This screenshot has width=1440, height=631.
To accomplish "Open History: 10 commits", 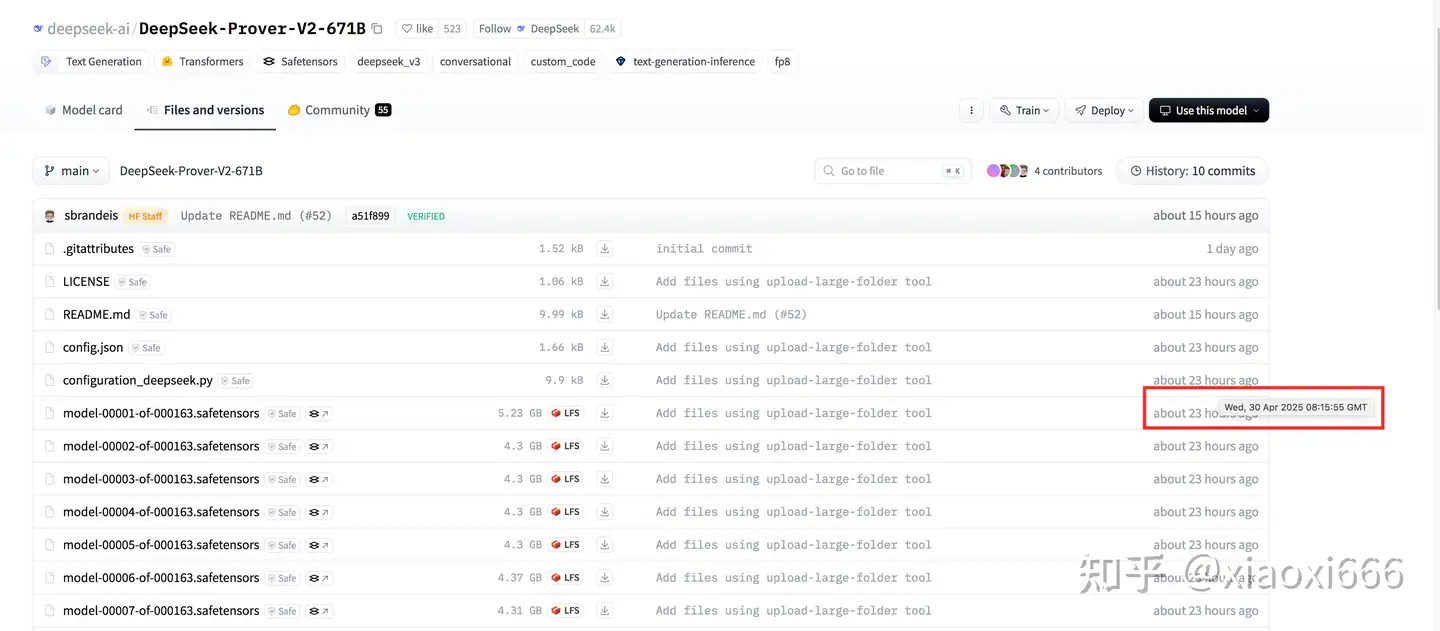I will pos(1192,171).
